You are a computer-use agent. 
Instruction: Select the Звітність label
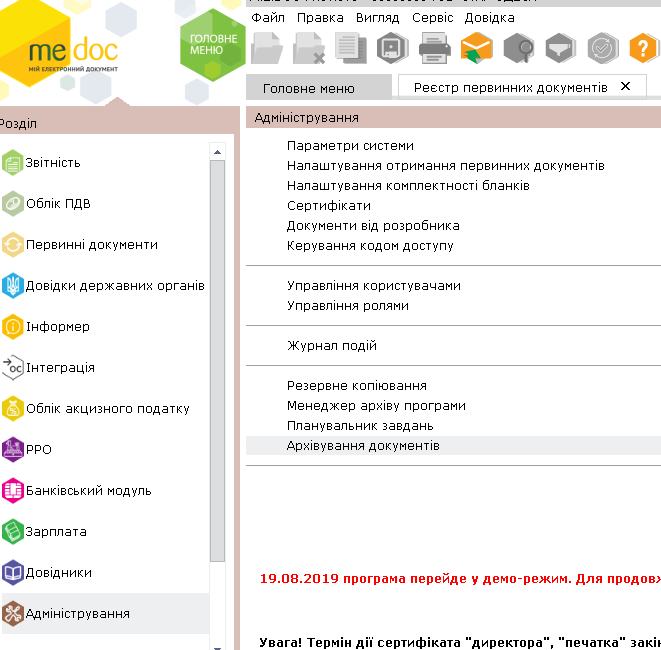(x=53, y=163)
